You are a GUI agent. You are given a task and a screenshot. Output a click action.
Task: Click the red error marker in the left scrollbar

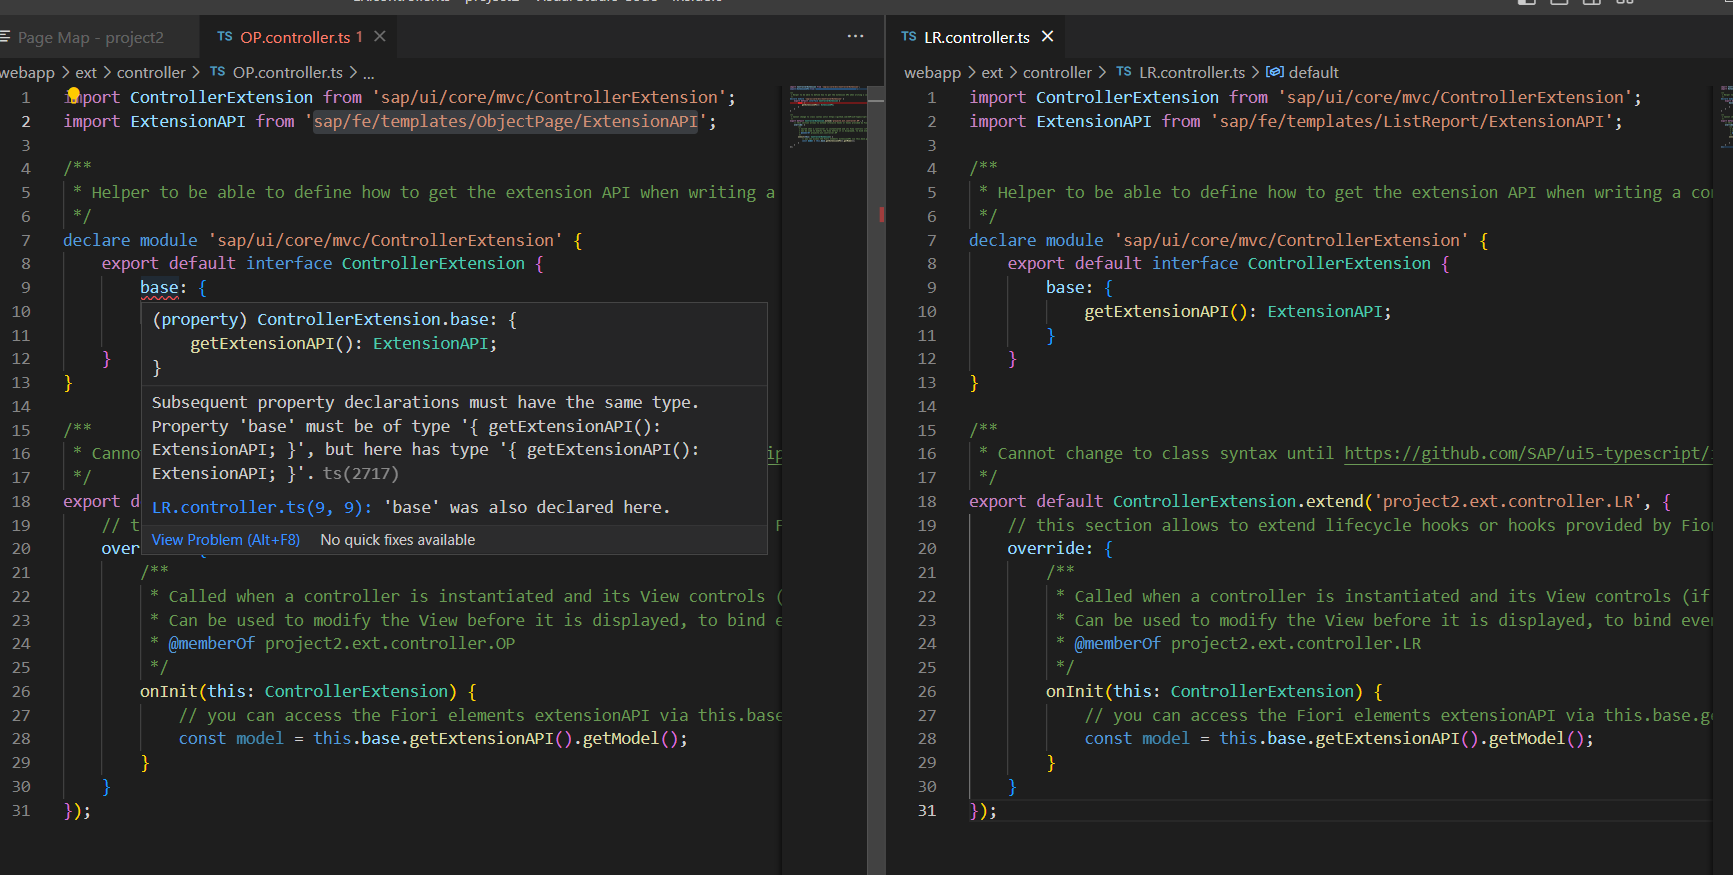881,214
